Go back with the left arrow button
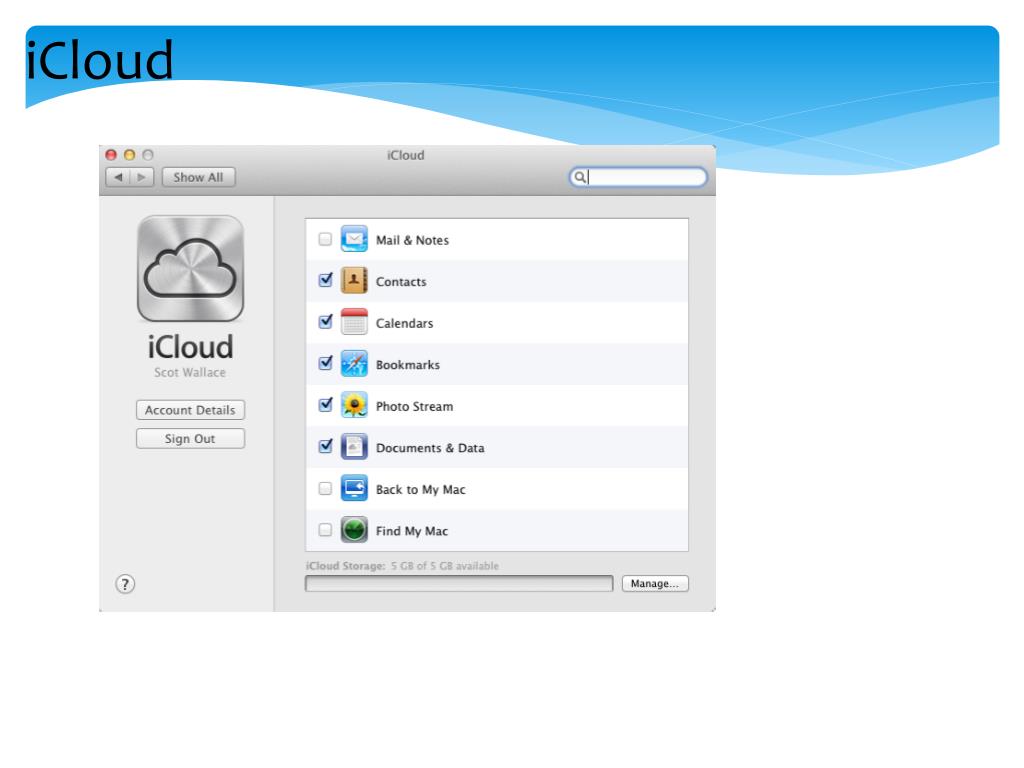 (x=118, y=177)
